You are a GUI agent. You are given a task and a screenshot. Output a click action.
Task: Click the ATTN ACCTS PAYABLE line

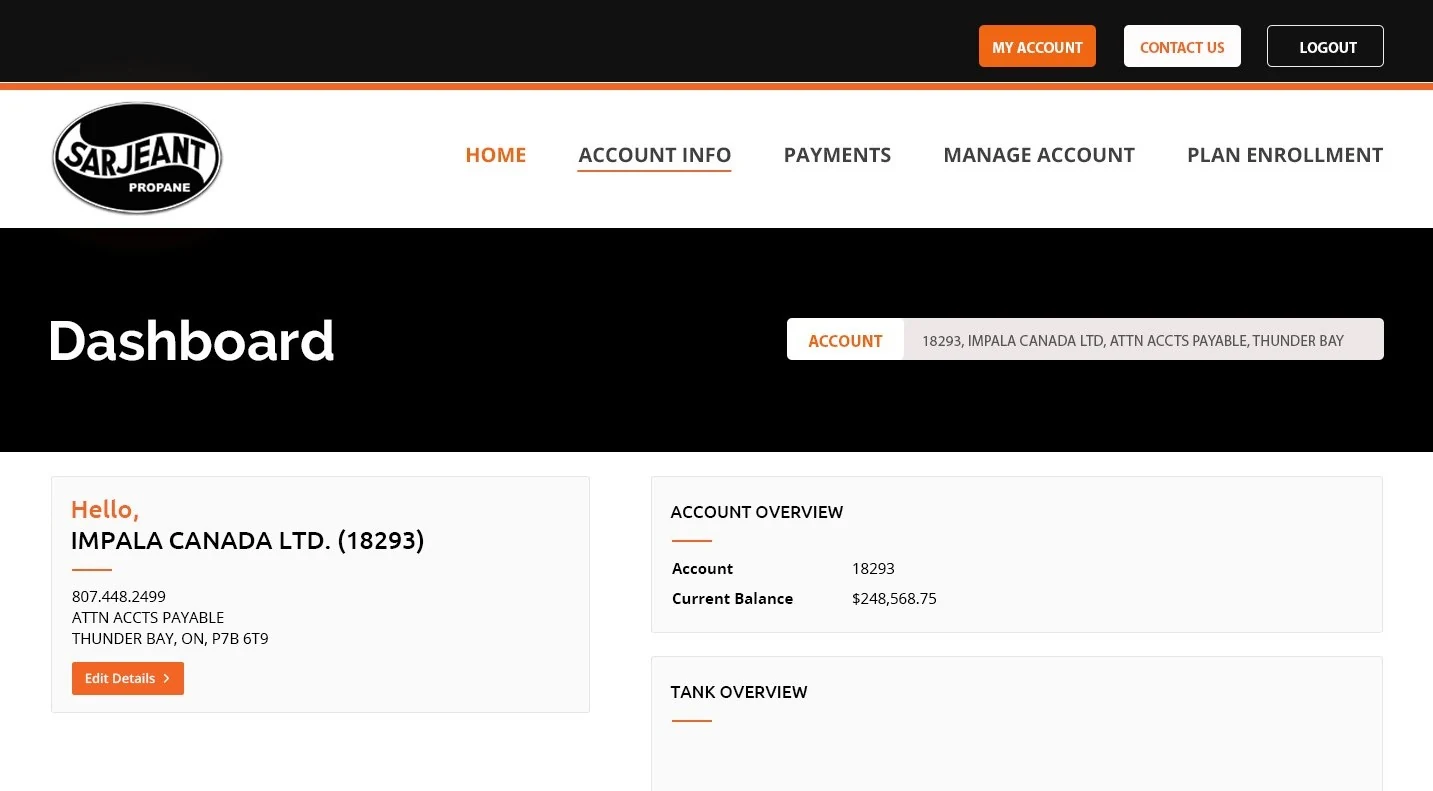[148, 618]
